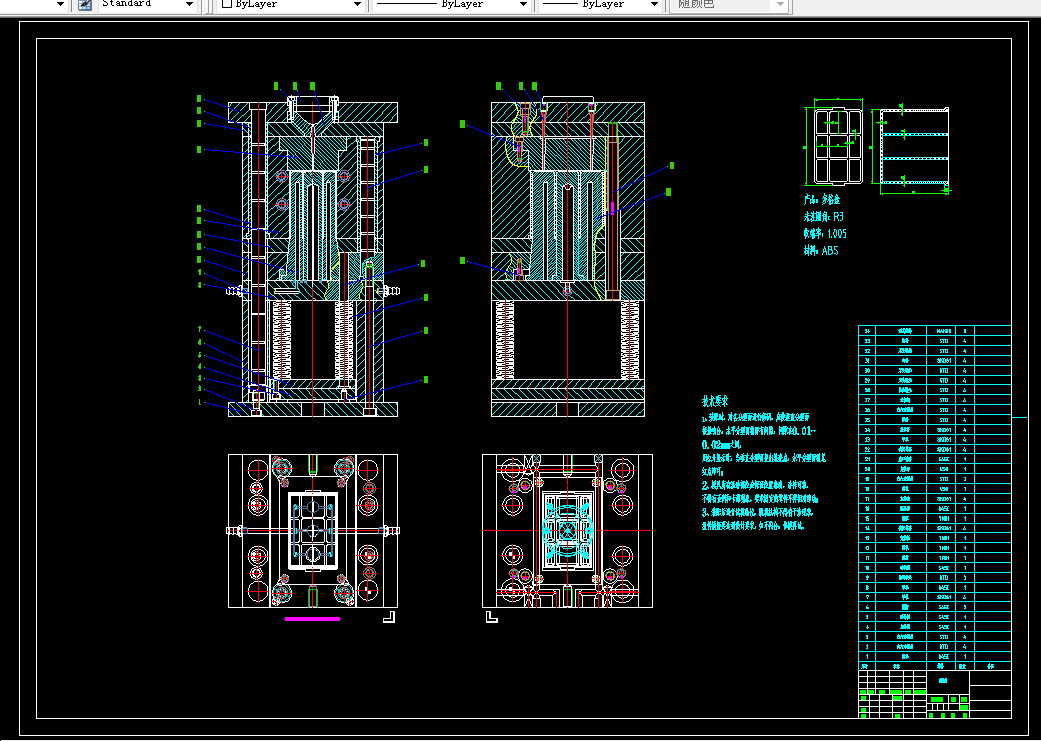Select the plan view above the magenta bar
This screenshot has height=741, width=1041.
coord(313,531)
